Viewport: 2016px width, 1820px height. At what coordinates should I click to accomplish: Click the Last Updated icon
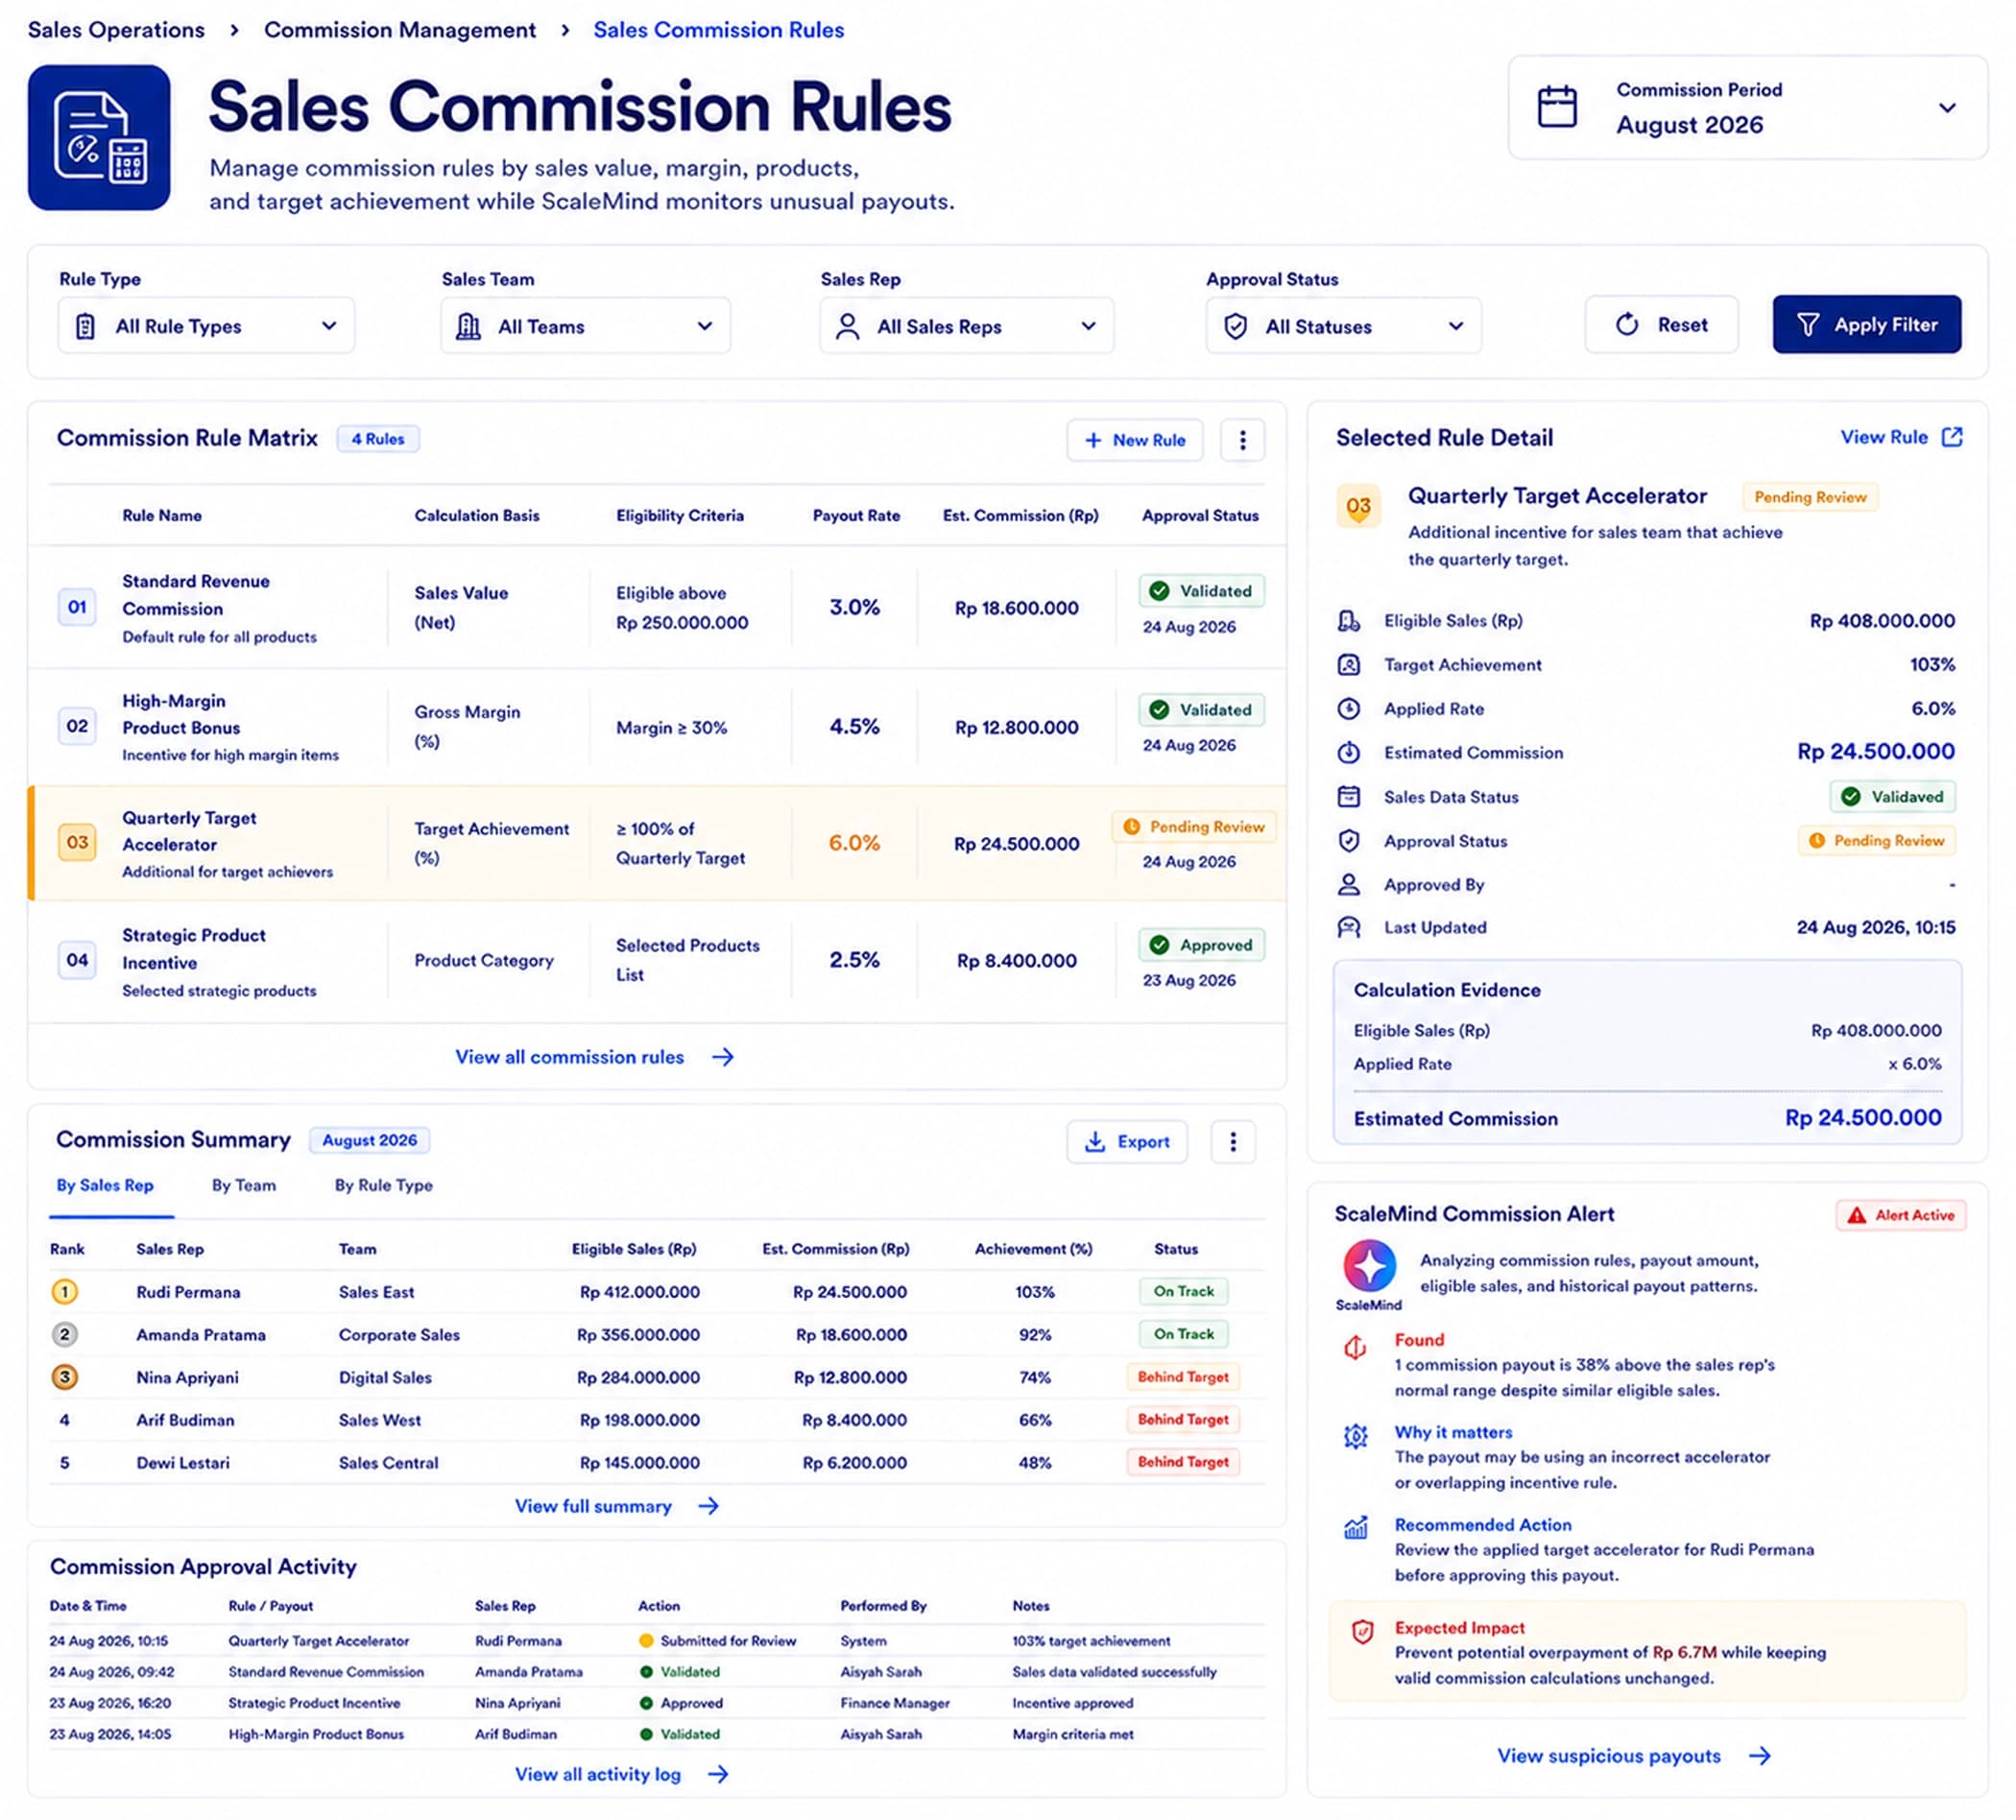1349,927
